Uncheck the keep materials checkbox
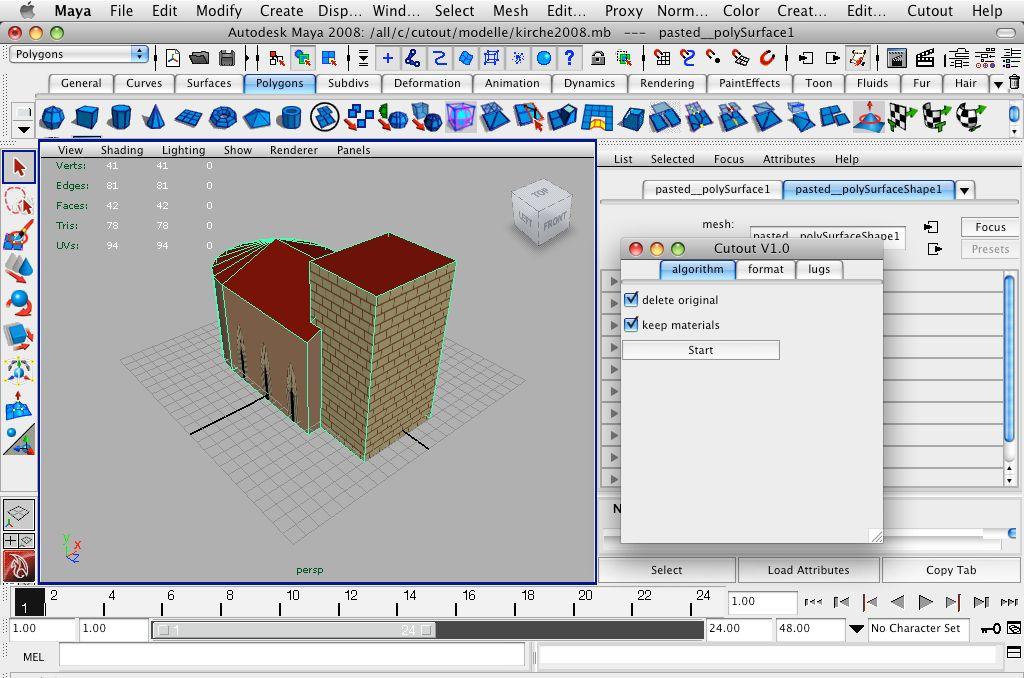This screenshot has height=678, width=1024. tap(631, 324)
